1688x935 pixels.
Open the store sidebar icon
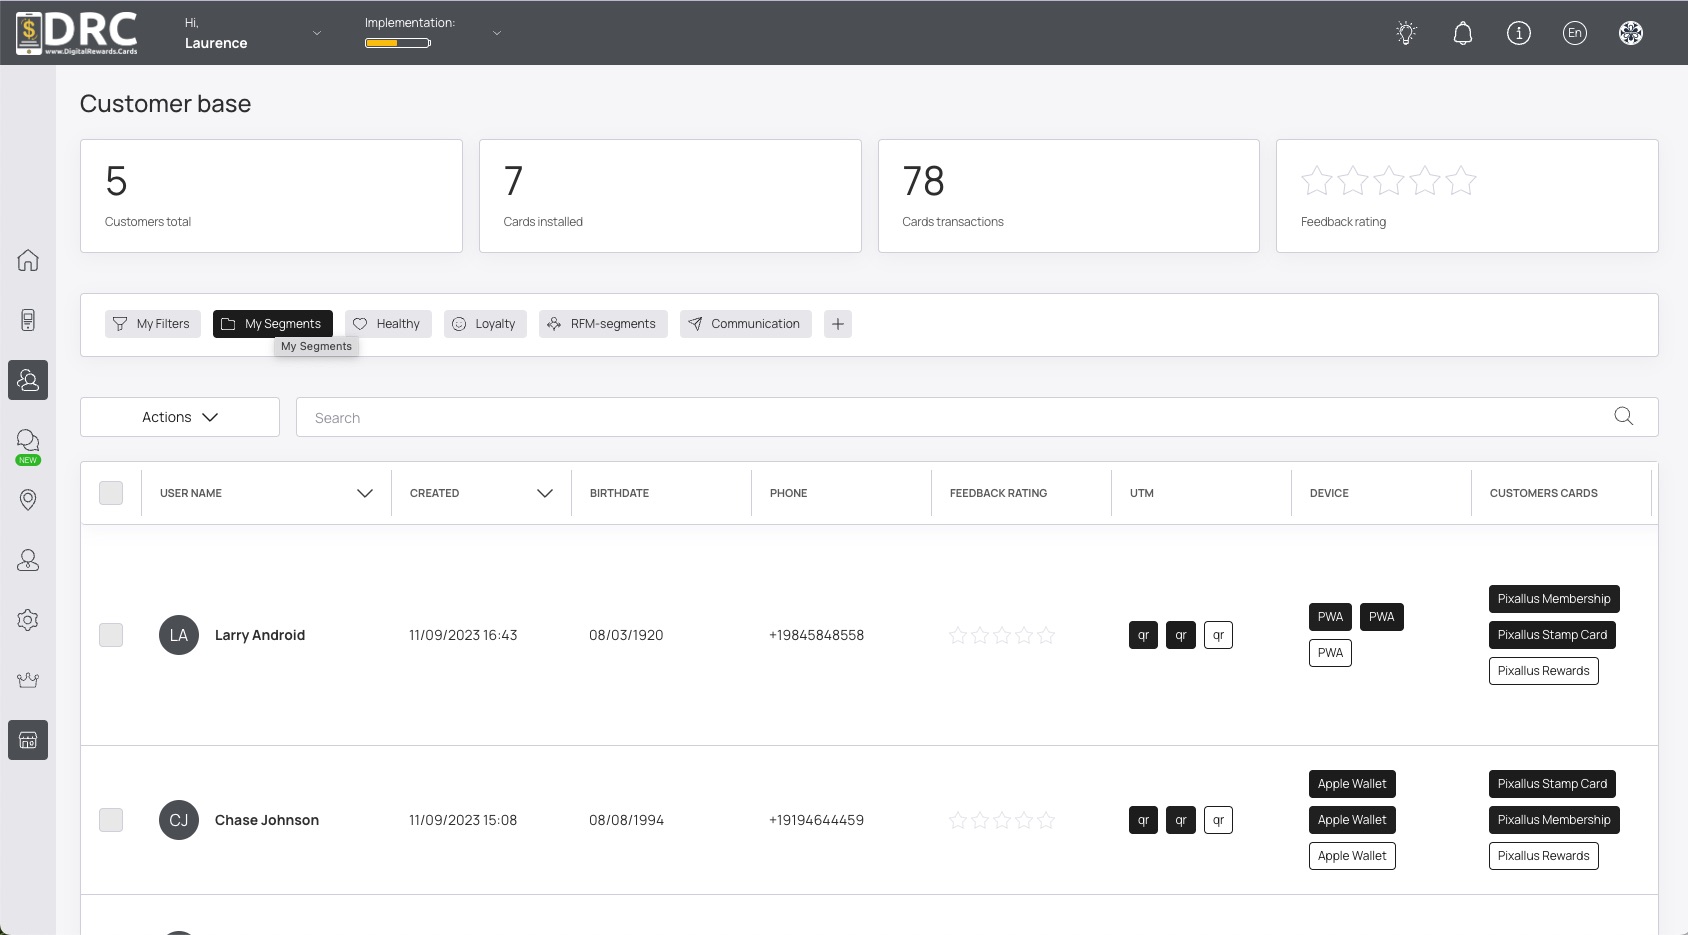(28, 740)
